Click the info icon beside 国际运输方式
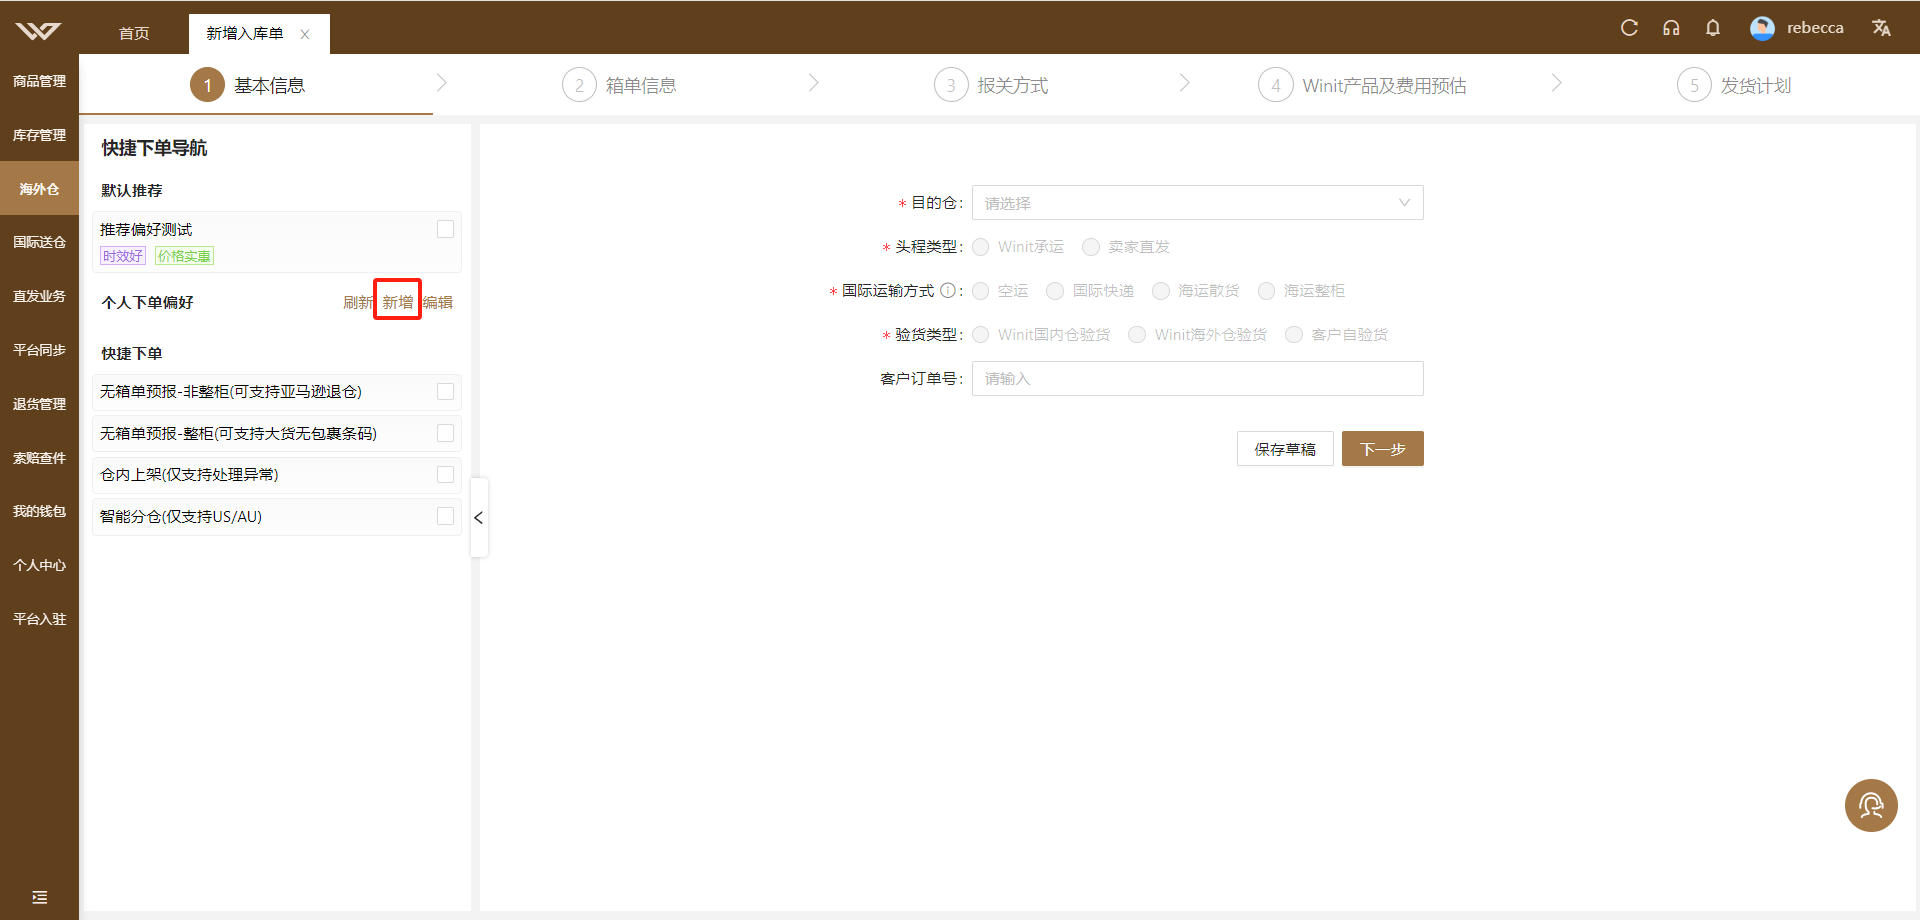 (x=947, y=291)
